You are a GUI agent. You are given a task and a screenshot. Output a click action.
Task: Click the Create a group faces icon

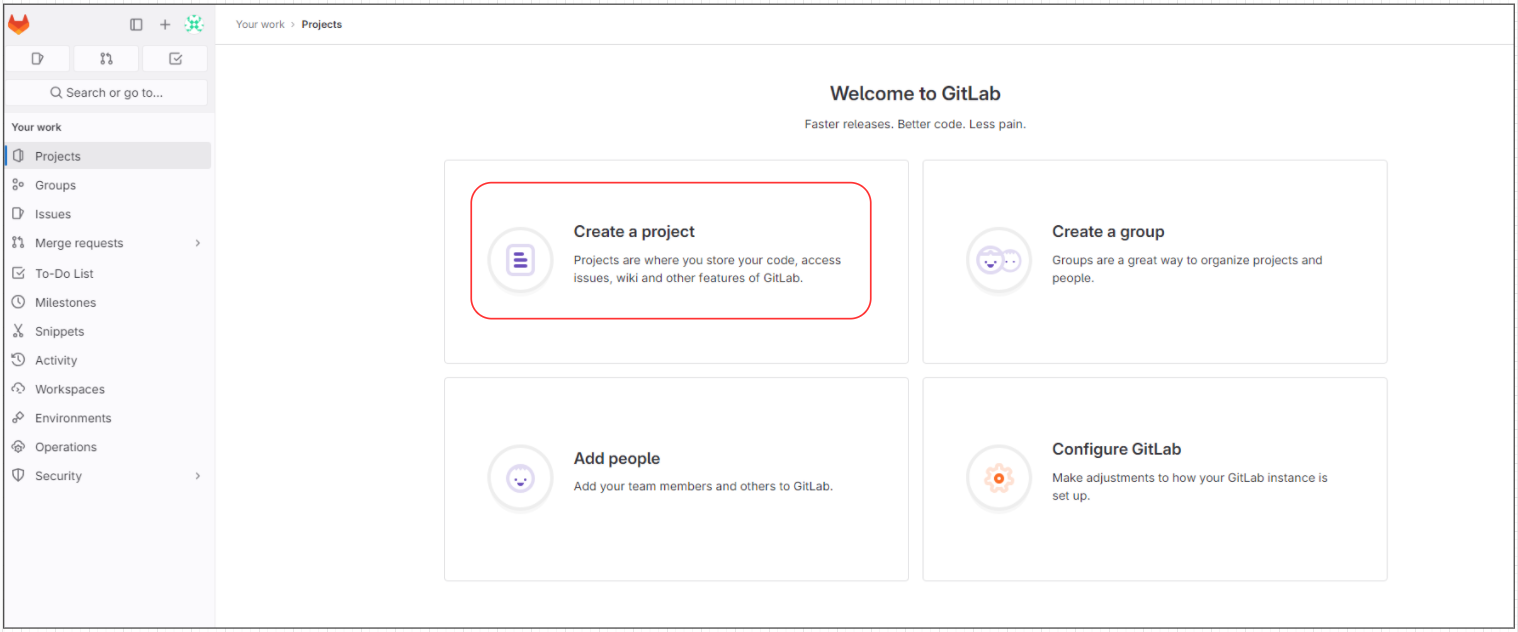(x=998, y=260)
